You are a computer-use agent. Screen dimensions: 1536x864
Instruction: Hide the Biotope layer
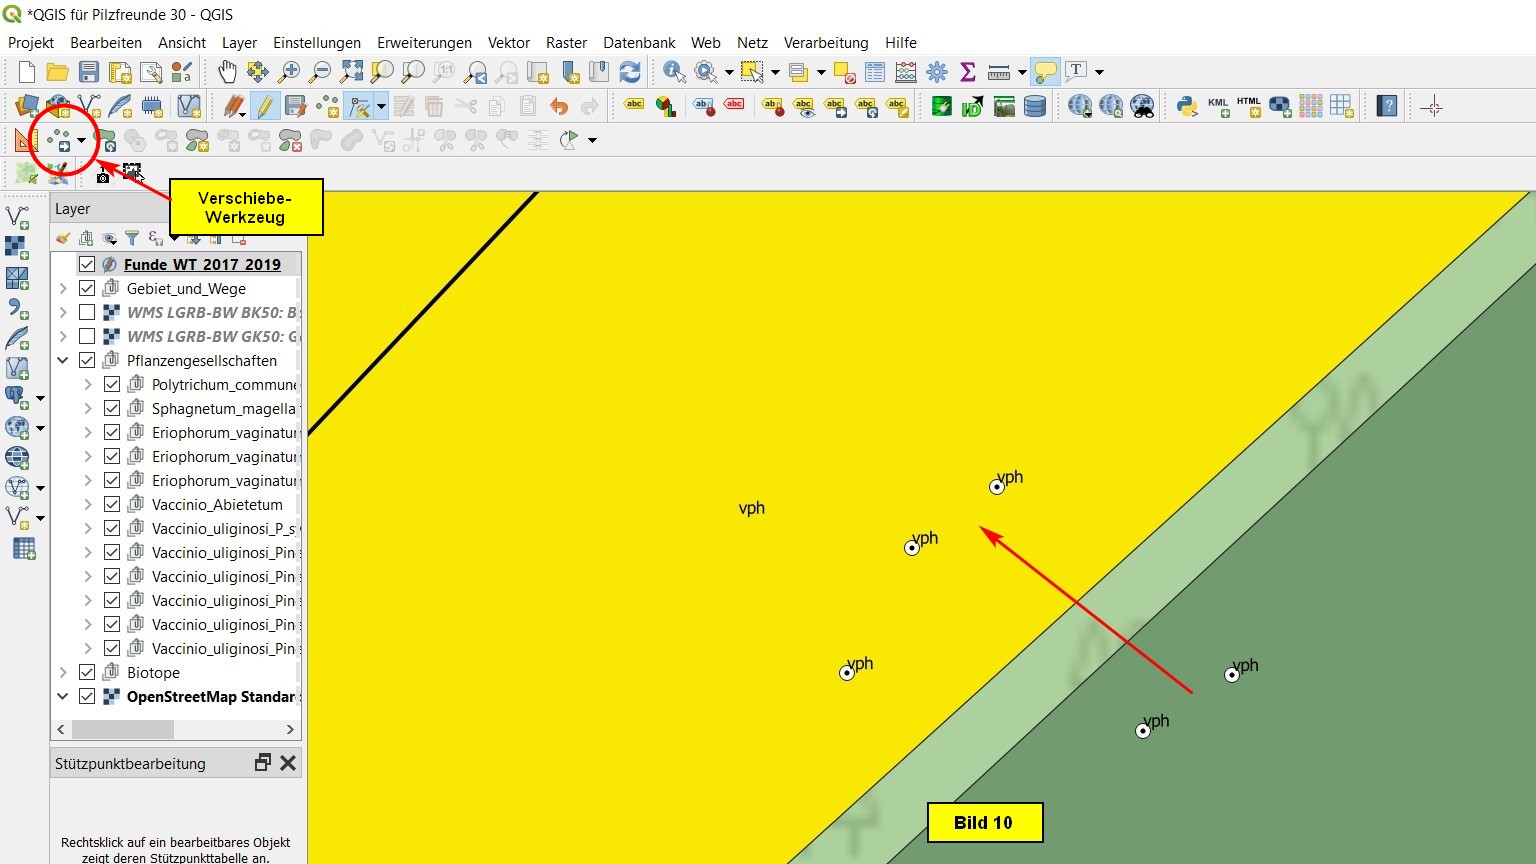tap(87, 672)
